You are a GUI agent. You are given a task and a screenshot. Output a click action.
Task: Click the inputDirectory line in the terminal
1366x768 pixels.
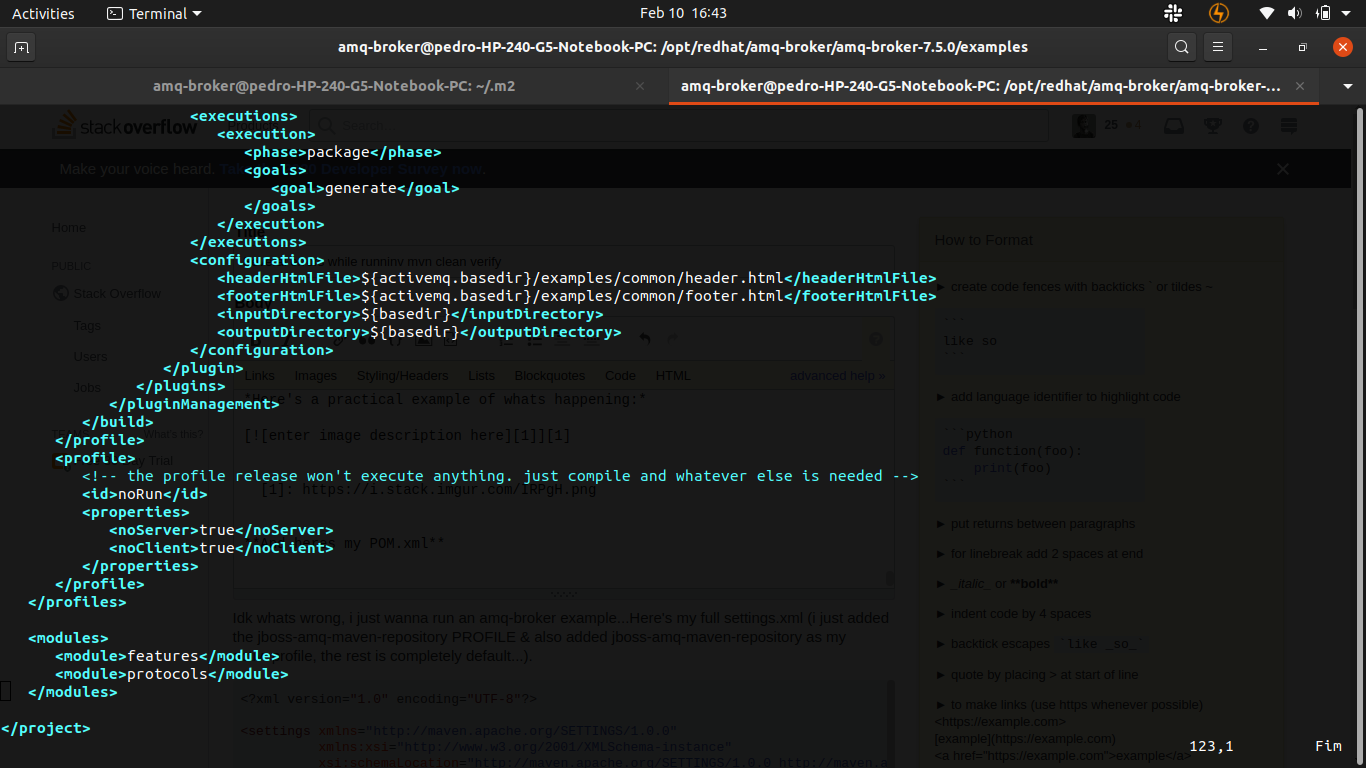pyautogui.click(x=410, y=314)
